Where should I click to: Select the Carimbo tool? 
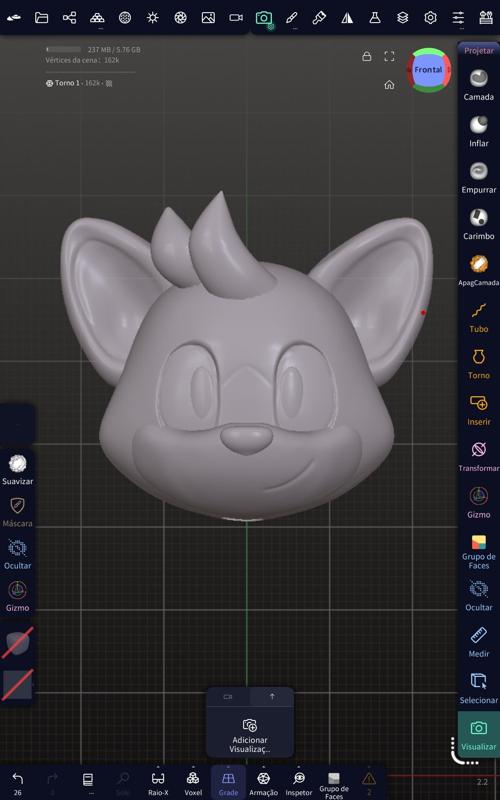(x=479, y=224)
